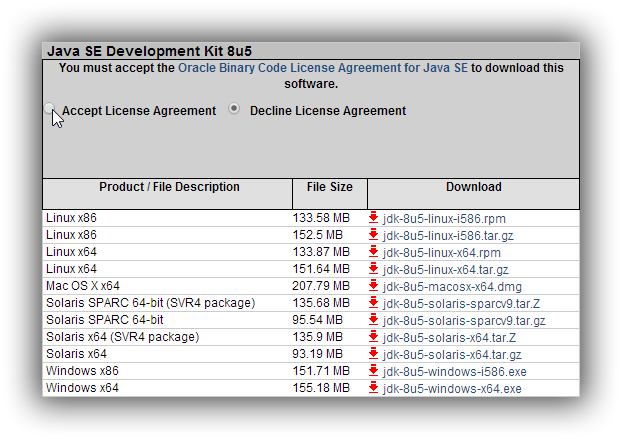Select Accept License Agreement radio button
The width and height of the screenshot is (622, 439).
50,108
